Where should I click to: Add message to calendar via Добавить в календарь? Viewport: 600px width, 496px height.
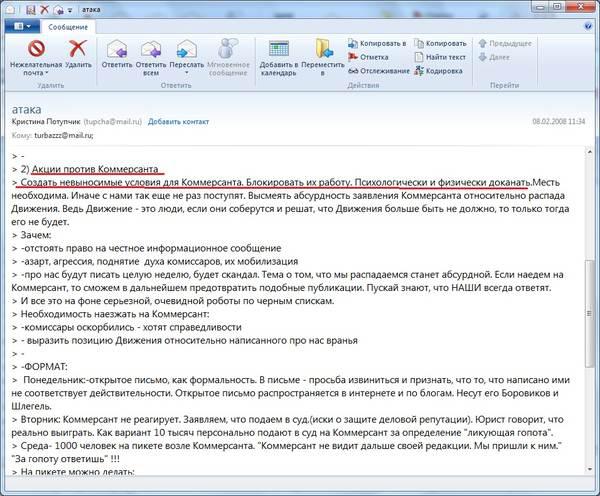[279, 57]
